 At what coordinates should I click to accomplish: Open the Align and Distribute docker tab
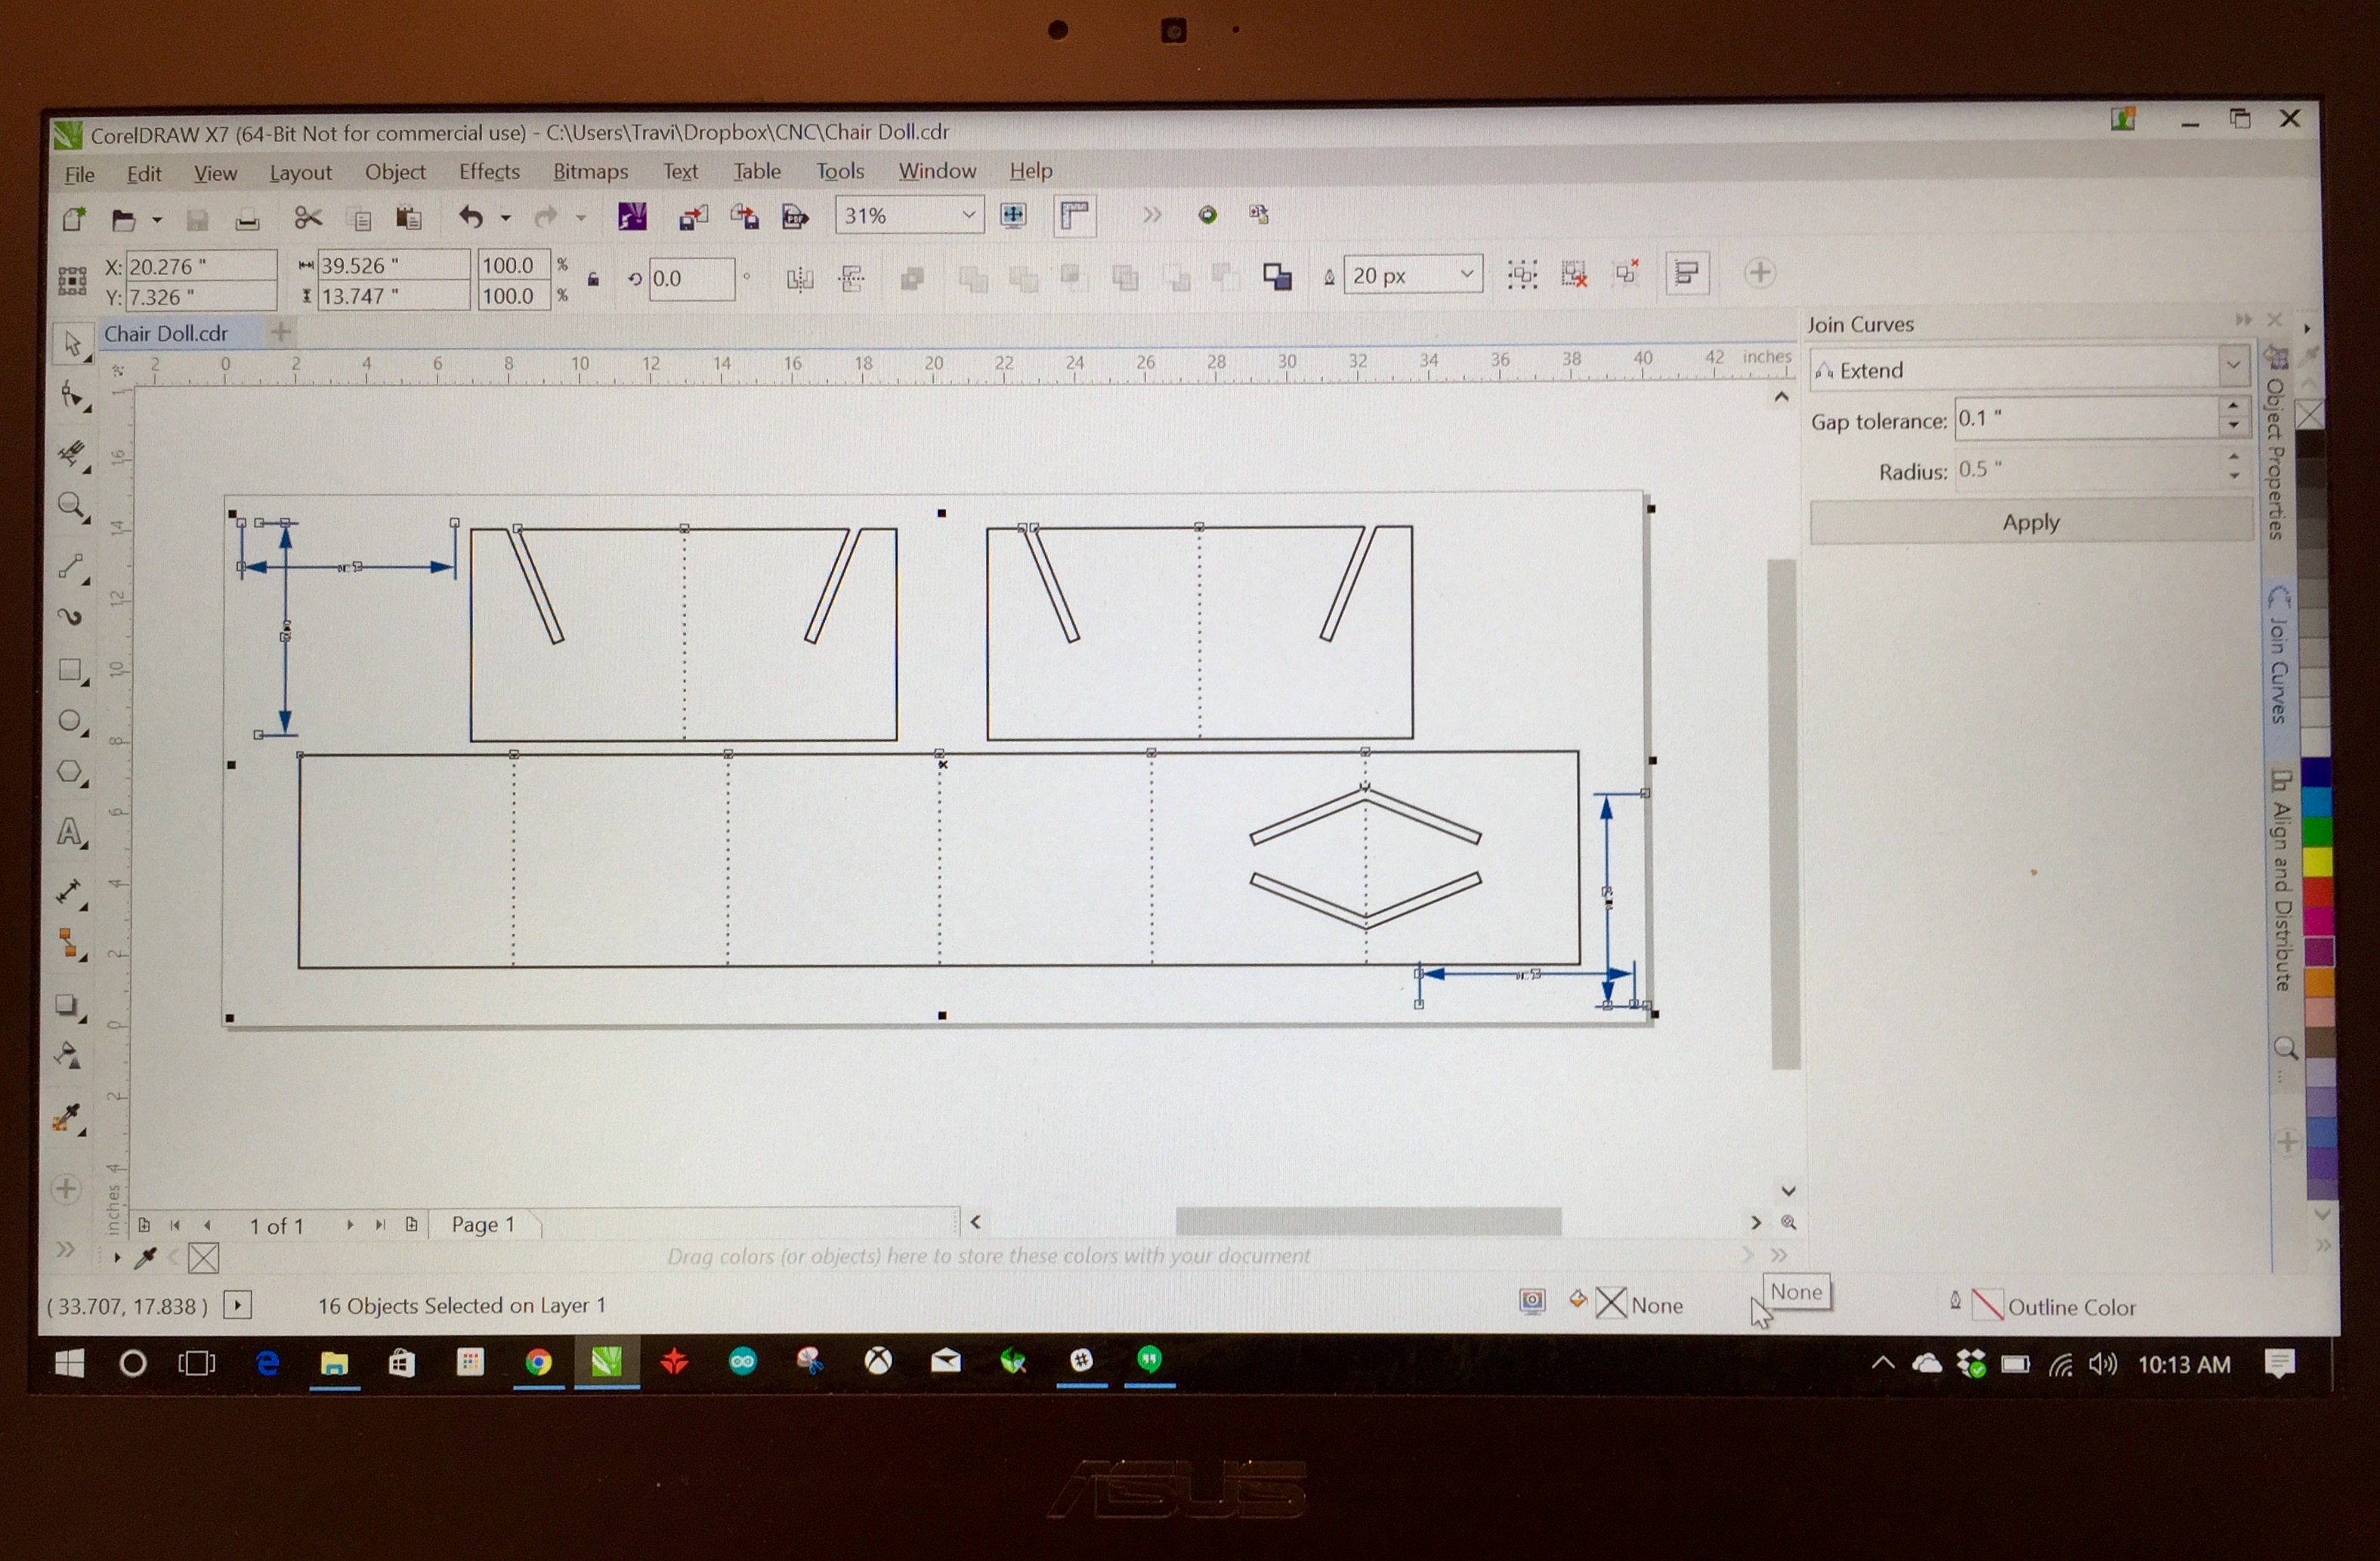(2281, 880)
